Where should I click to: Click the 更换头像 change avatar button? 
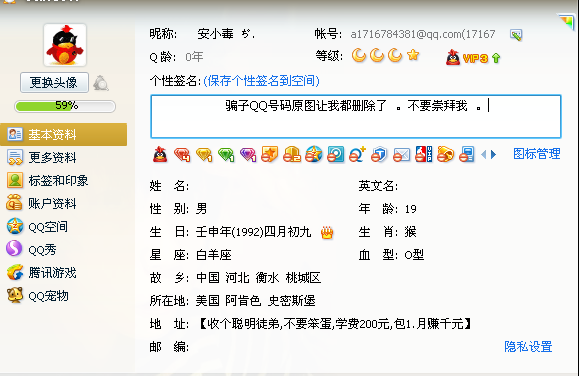click(x=54, y=82)
